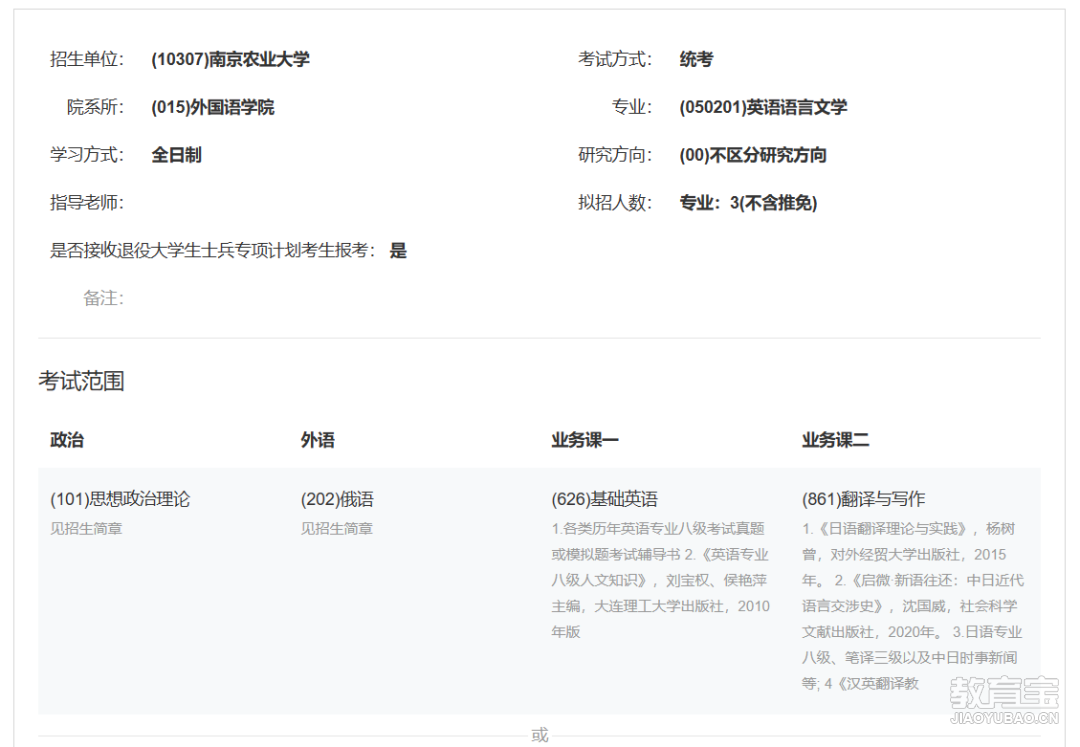Select the text (10307)南京农业大学
Screen dimensions: 1080x747
(x=230, y=59)
